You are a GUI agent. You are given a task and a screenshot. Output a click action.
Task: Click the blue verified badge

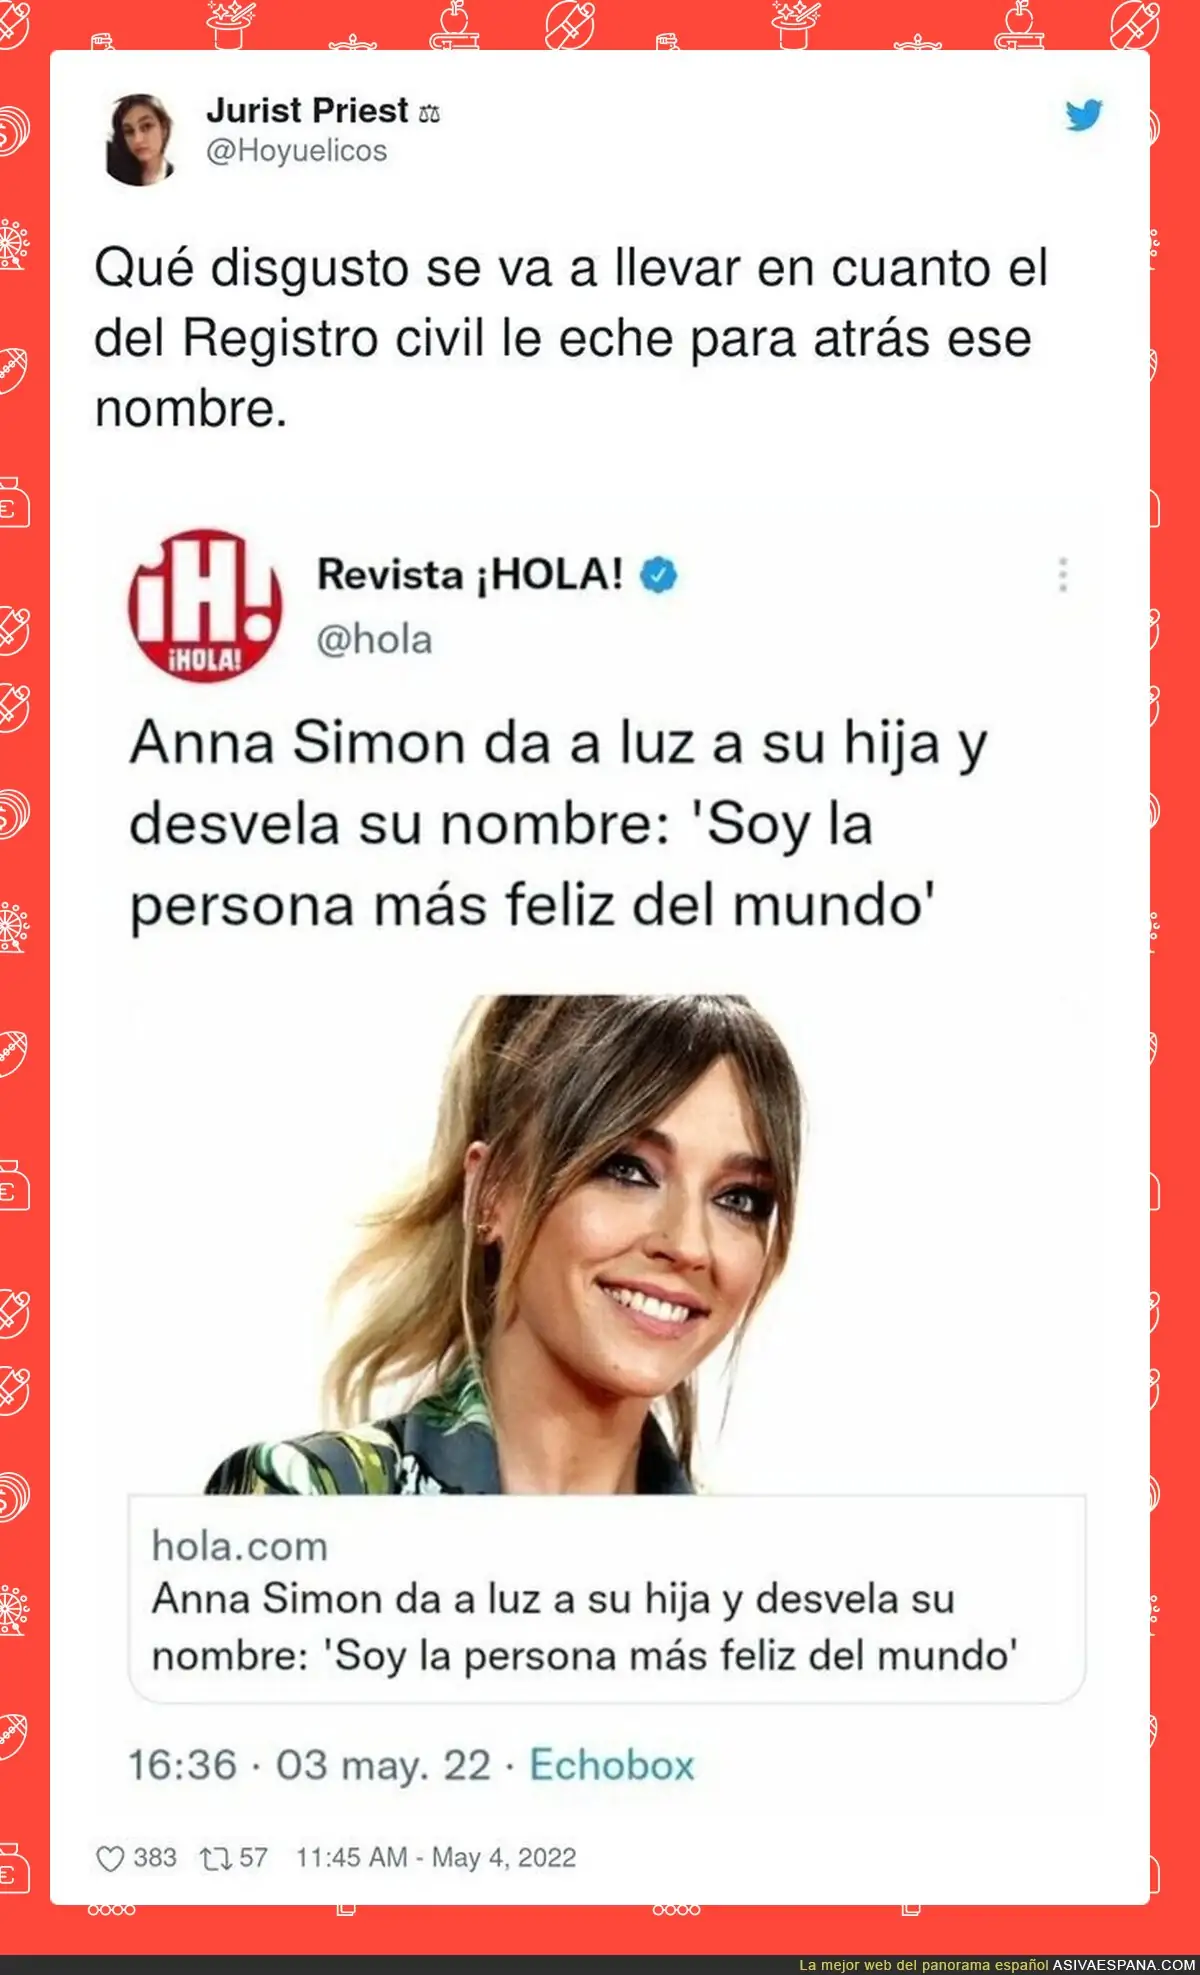click(x=659, y=575)
